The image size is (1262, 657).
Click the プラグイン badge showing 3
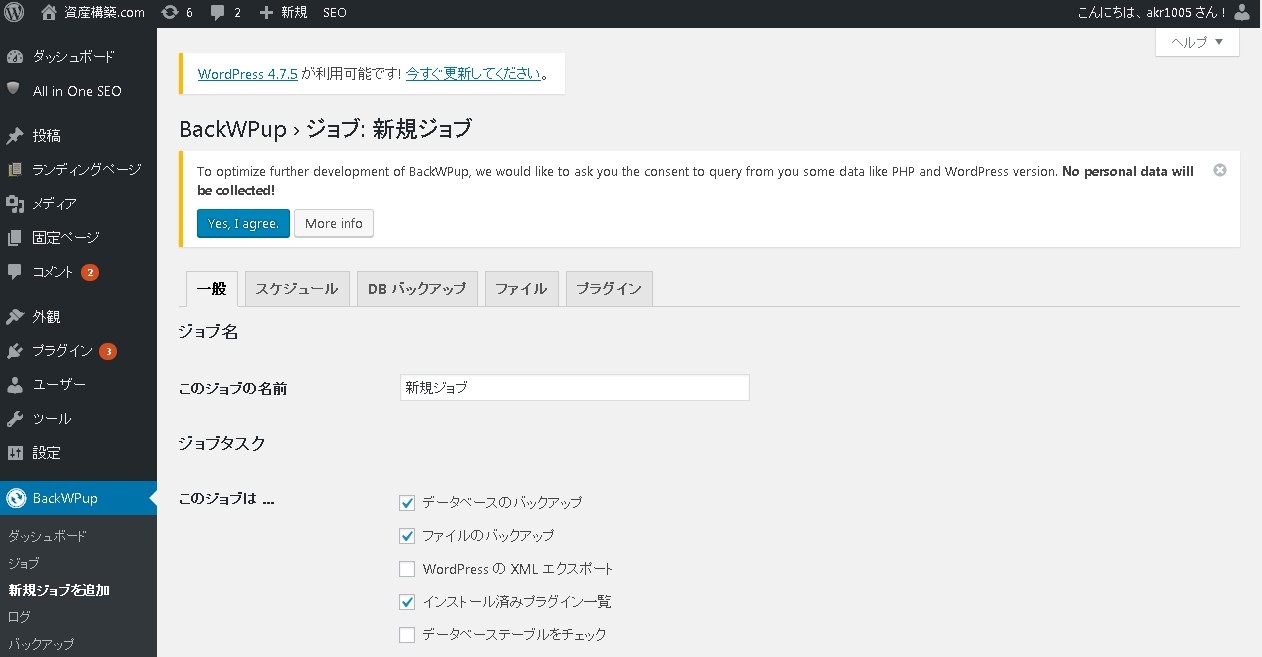pos(108,351)
